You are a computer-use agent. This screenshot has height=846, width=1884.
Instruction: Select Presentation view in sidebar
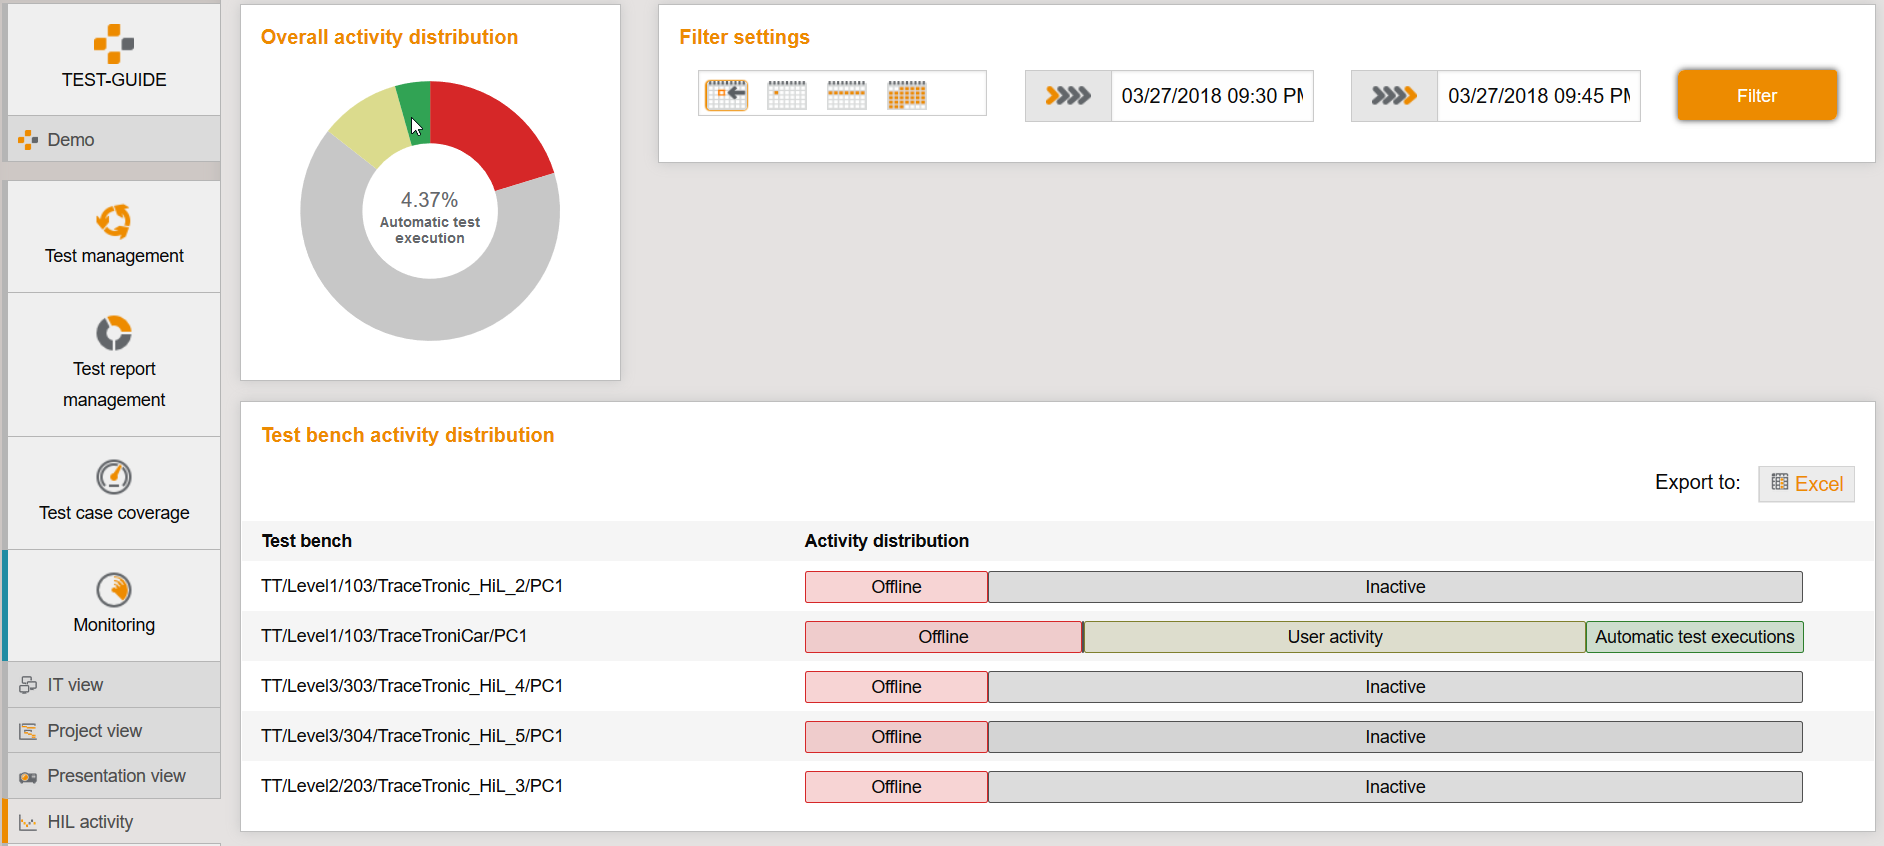point(114,776)
